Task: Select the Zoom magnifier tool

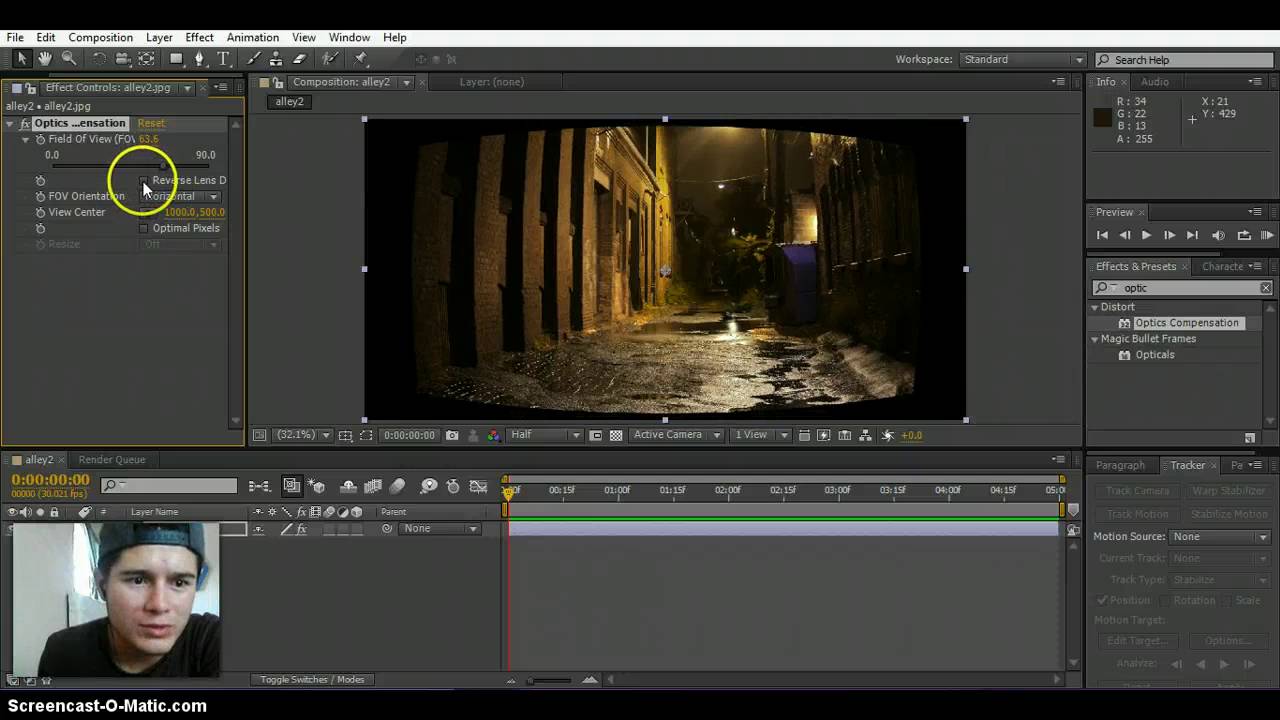Action: pyautogui.click(x=69, y=59)
